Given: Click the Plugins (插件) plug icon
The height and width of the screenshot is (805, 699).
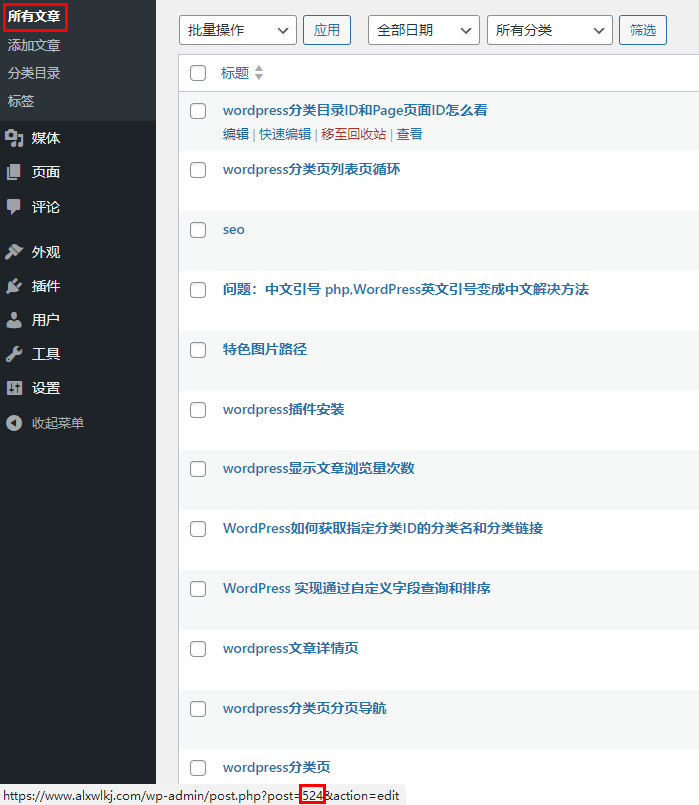Looking at the screenshot, I should [x=14, y=286].
